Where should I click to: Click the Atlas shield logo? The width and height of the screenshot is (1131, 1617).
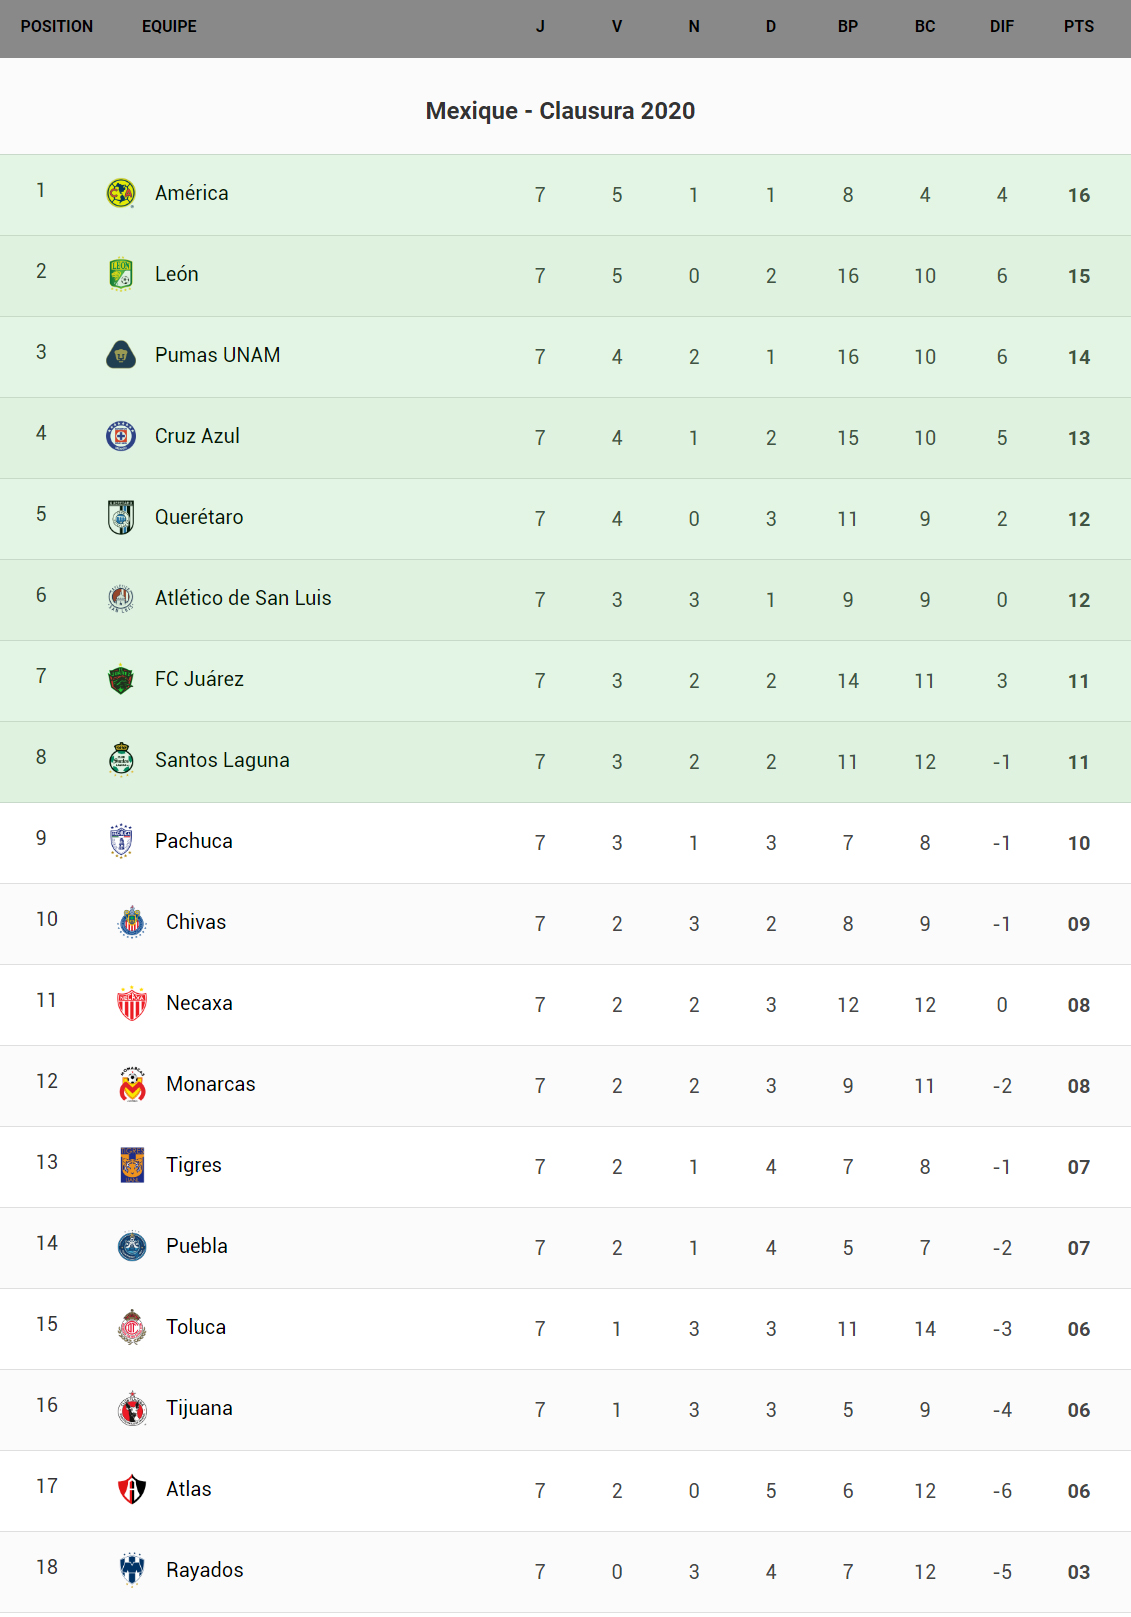click(x=132, y=1489)
